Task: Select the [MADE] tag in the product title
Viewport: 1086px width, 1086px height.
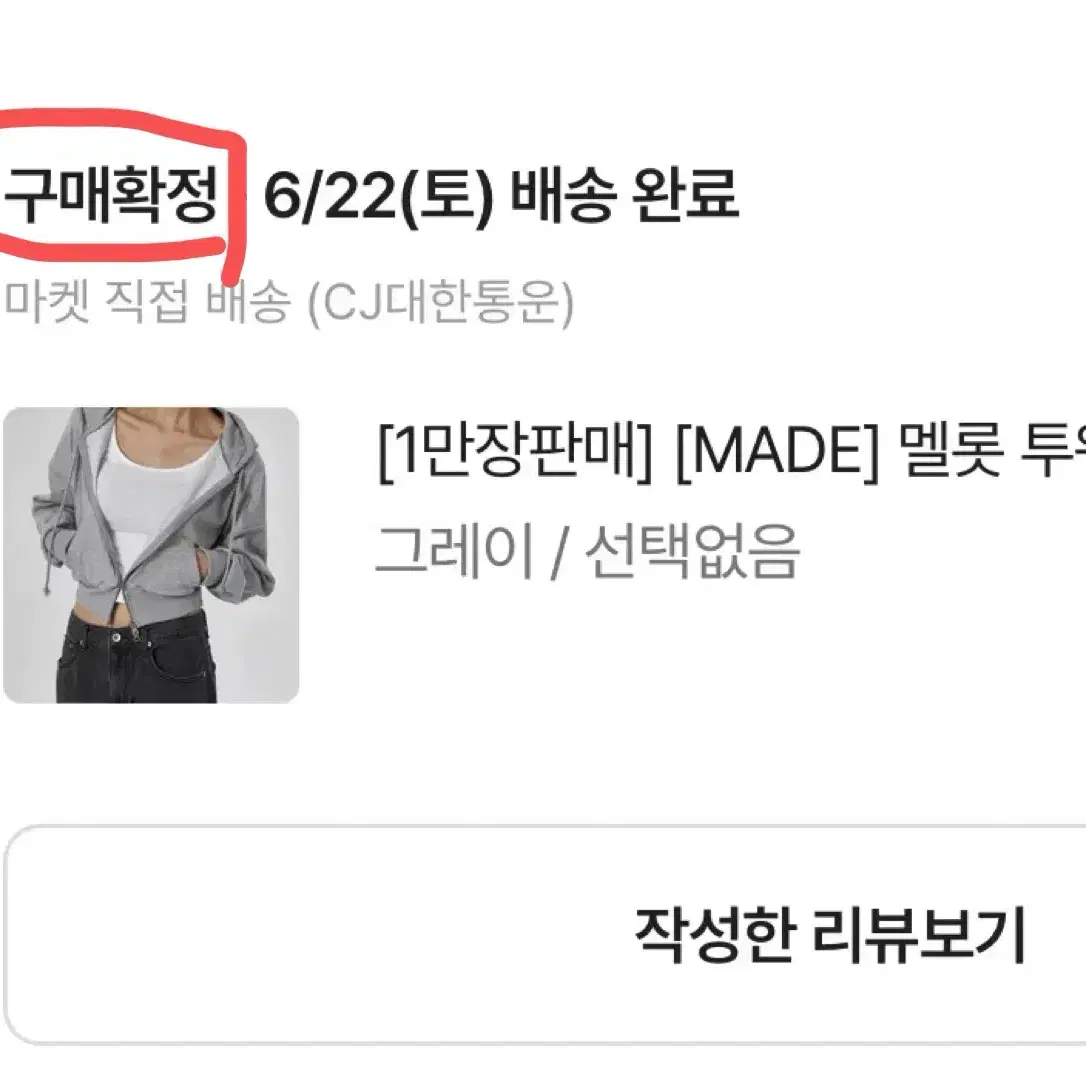Action: click(776, 452)
